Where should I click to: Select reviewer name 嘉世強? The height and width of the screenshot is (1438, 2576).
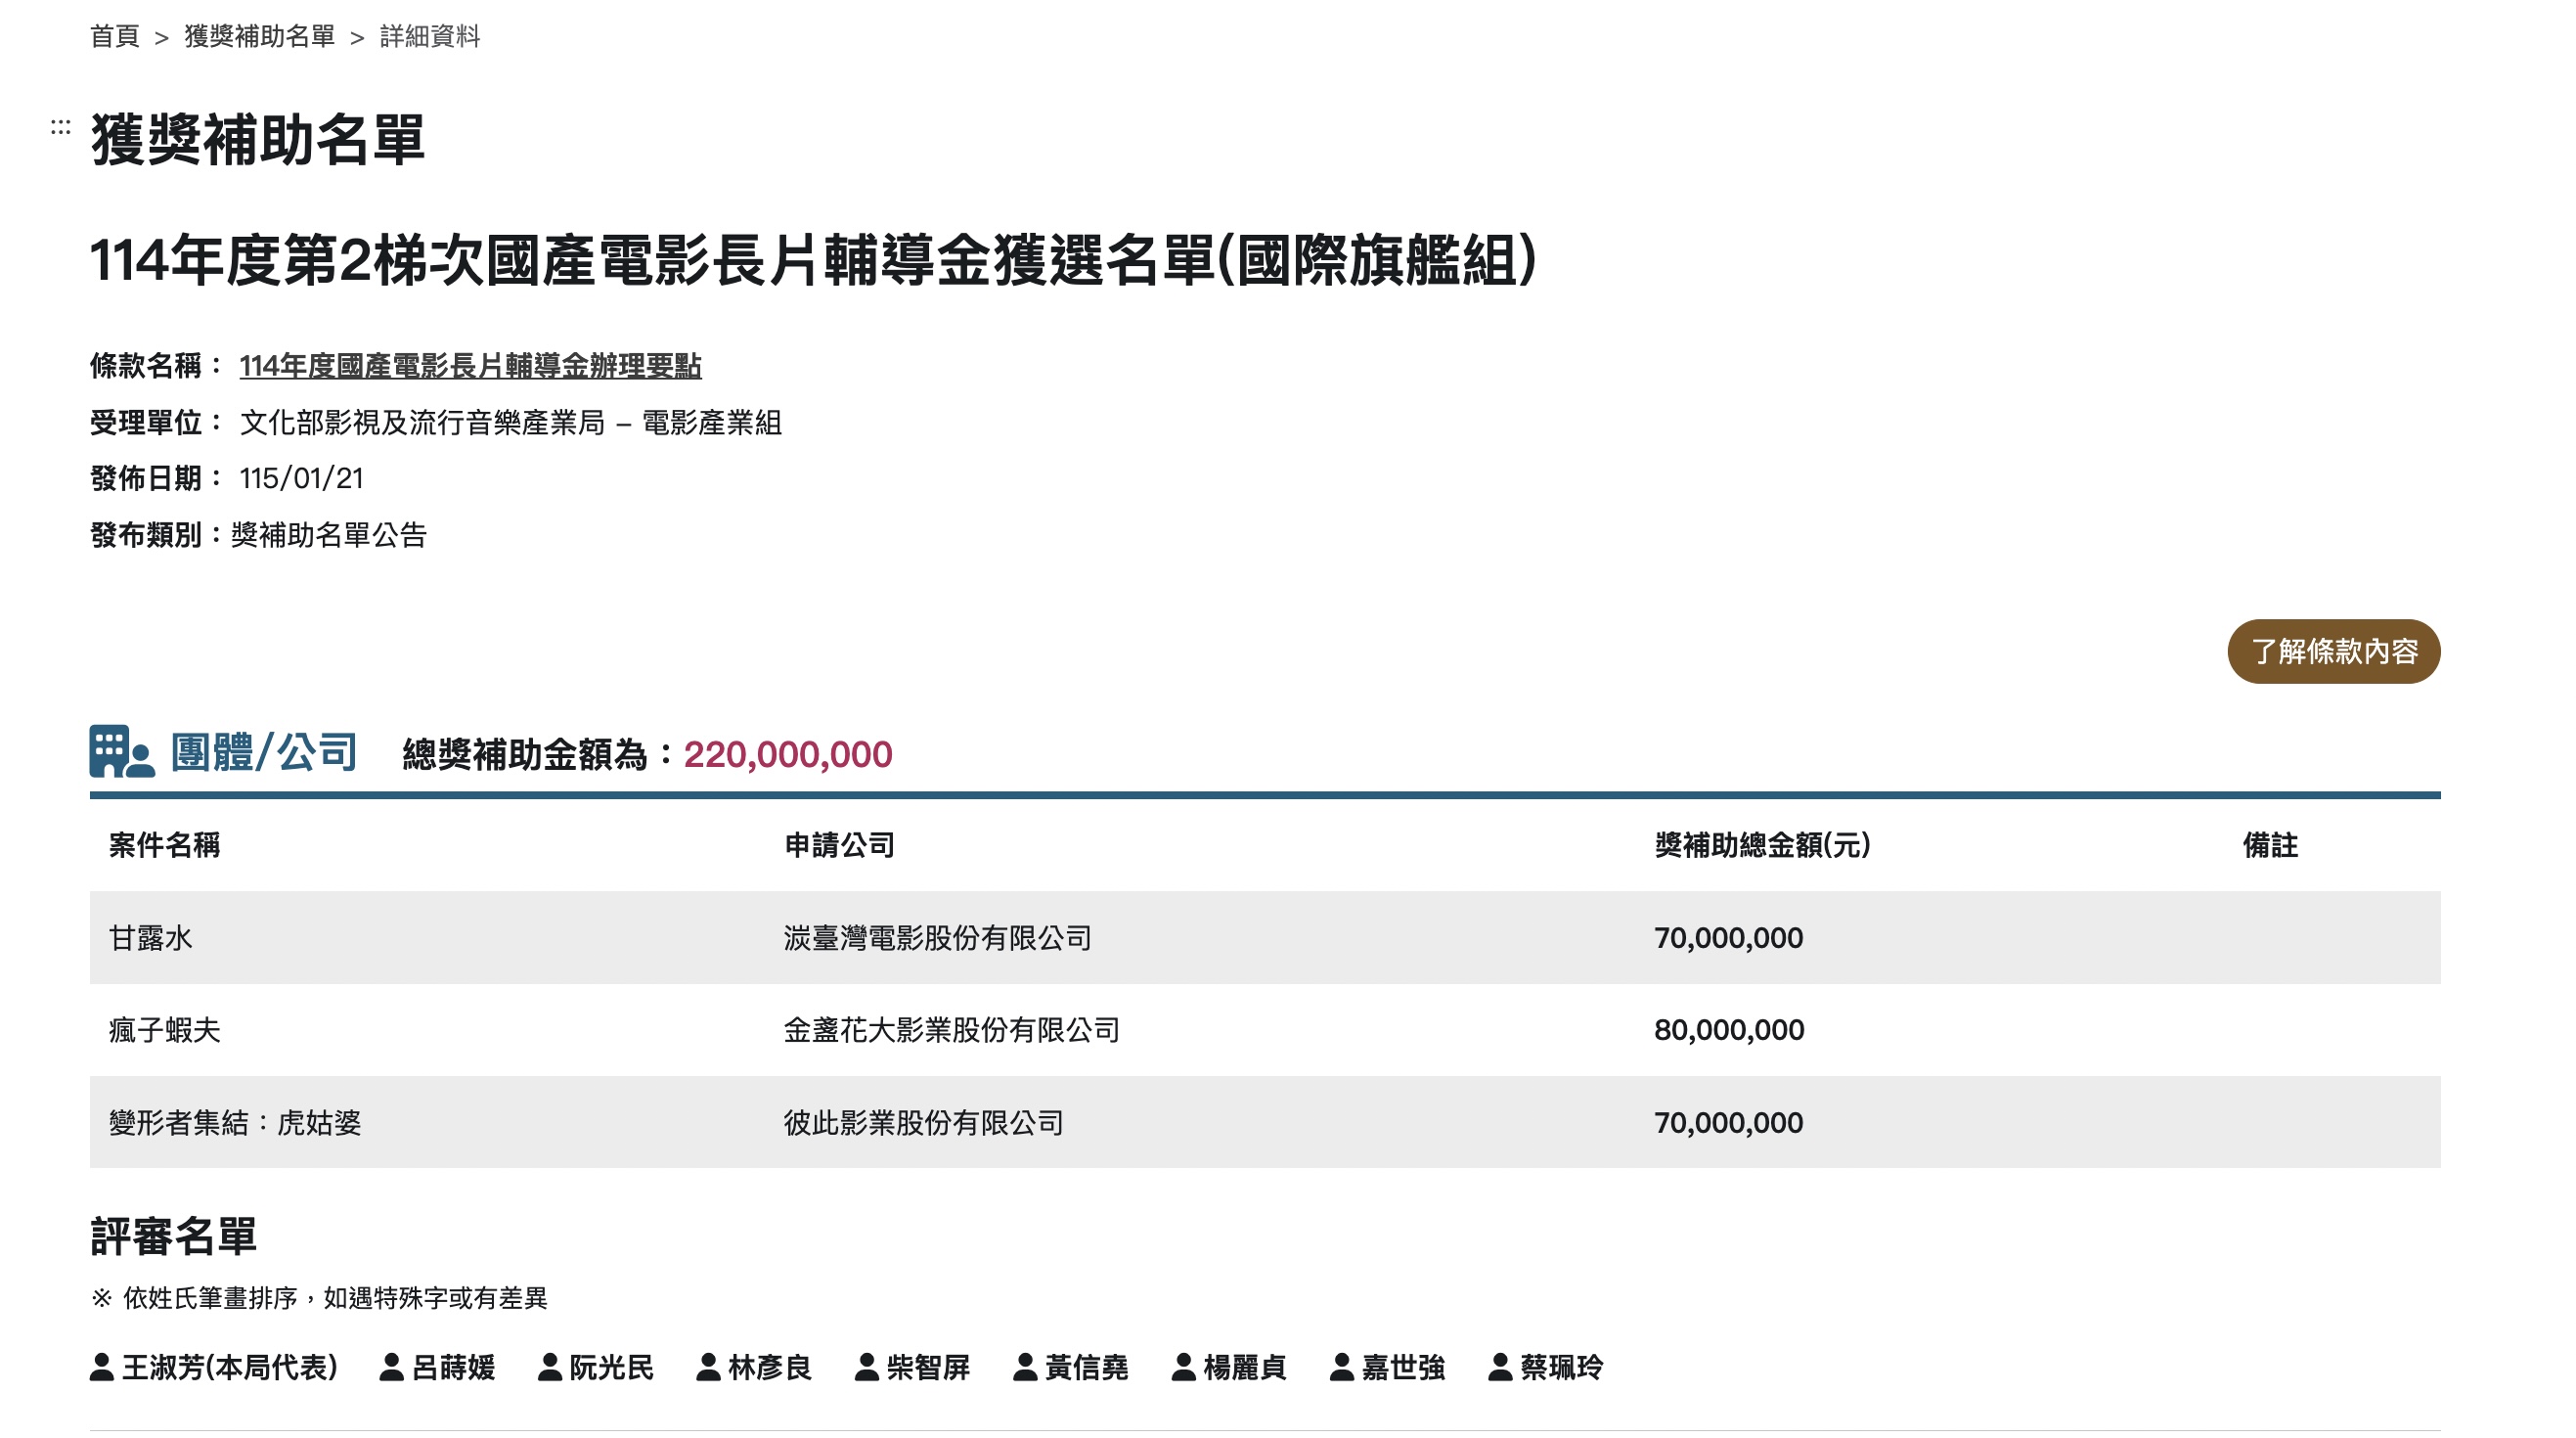(1404, 1367)
